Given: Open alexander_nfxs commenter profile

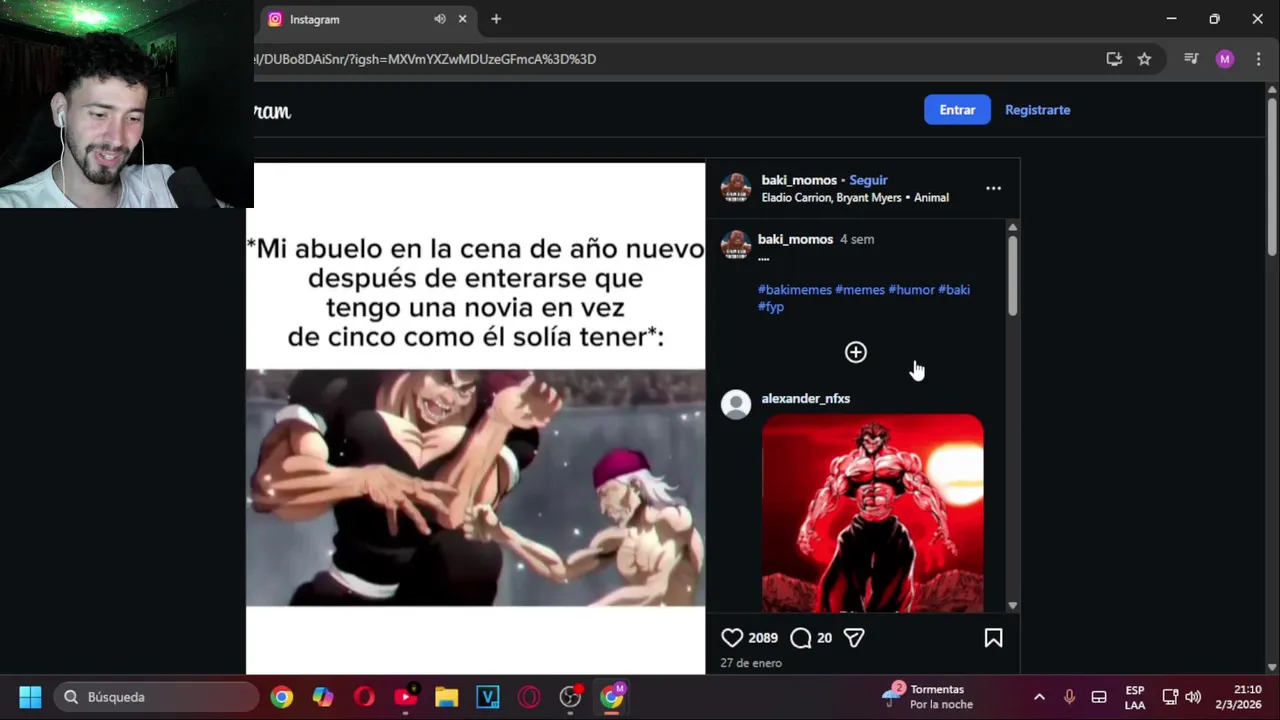Looking at the screenshot, I should (806, 398).
